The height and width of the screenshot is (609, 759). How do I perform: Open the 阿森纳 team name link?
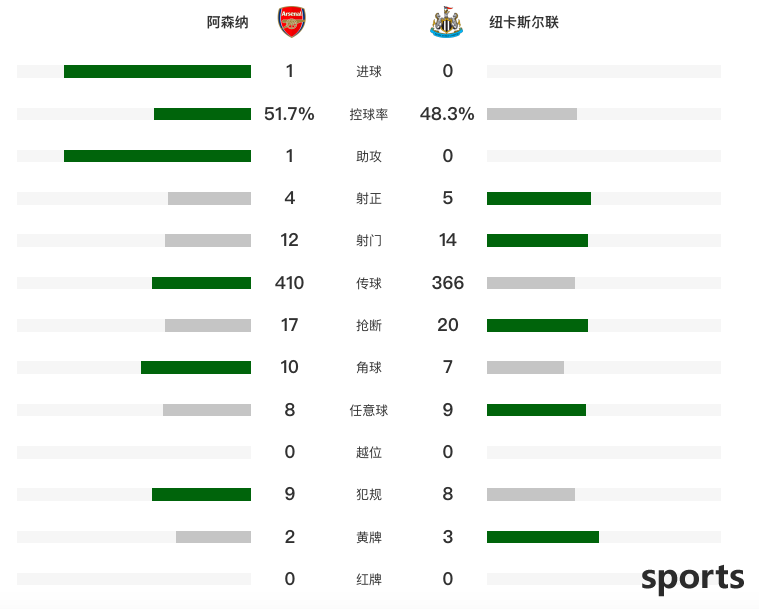coord(228,22)
